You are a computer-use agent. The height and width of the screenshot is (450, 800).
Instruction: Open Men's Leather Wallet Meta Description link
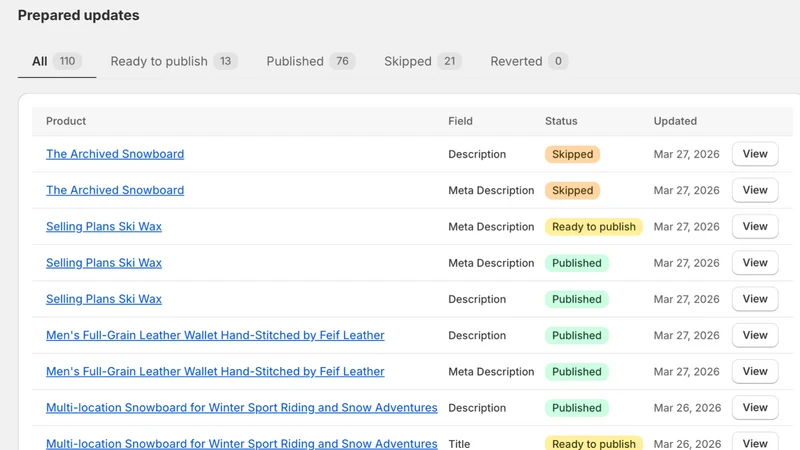[215, 371]
